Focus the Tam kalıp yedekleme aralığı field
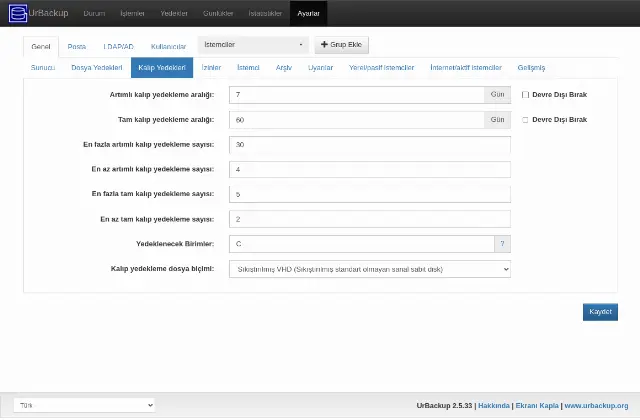Screen dimensions: 640x420 pyautogui.click(x=357, y=120)
